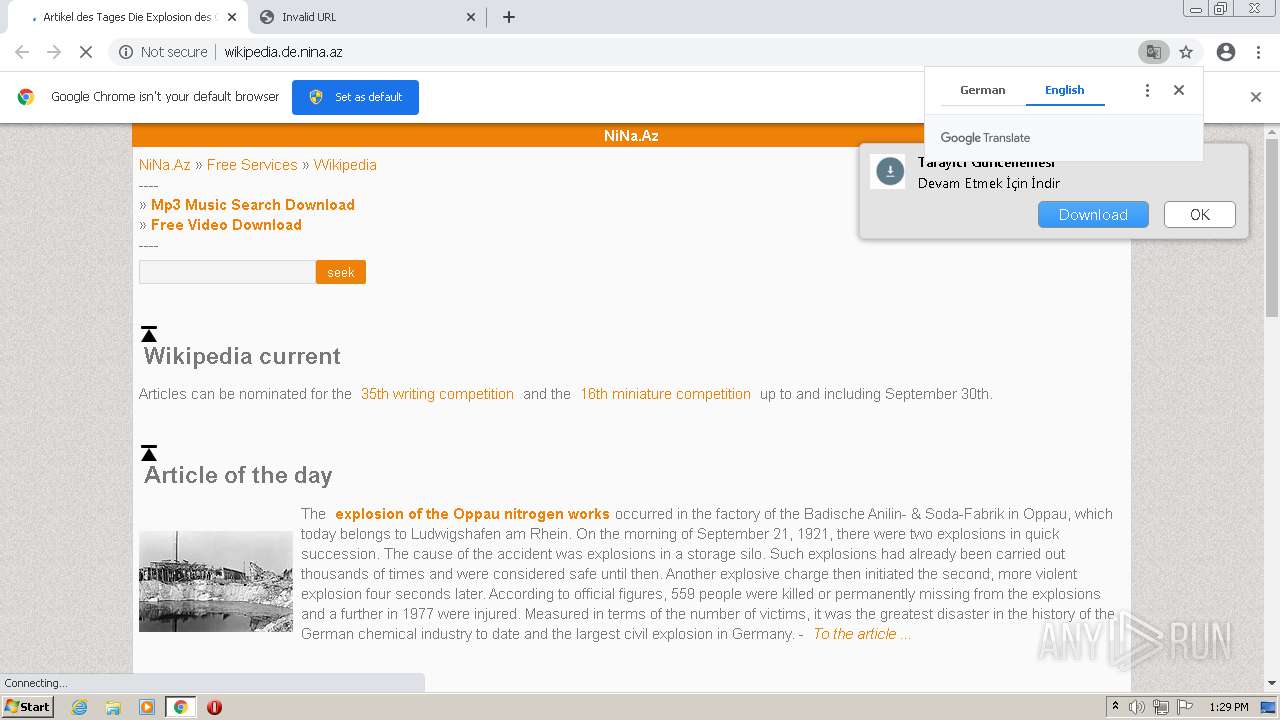Click the browser back arrow
Screen dimensions: 1280x720
22,52
